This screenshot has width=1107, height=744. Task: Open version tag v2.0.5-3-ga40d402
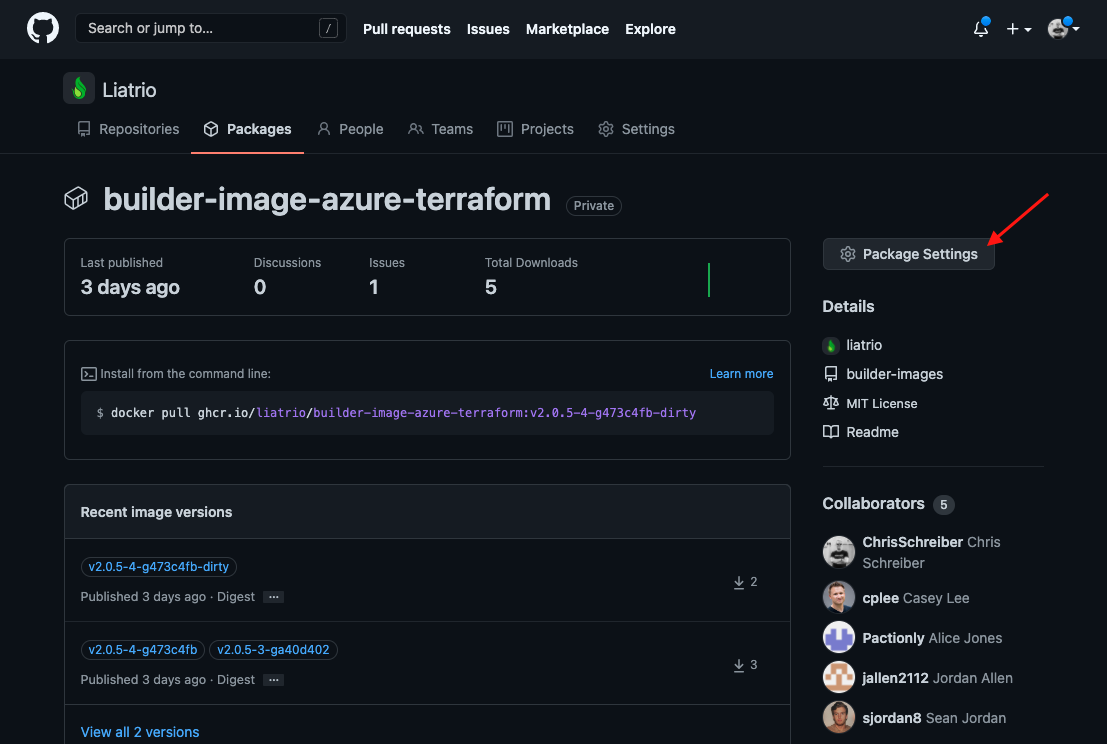click(273, 649)
